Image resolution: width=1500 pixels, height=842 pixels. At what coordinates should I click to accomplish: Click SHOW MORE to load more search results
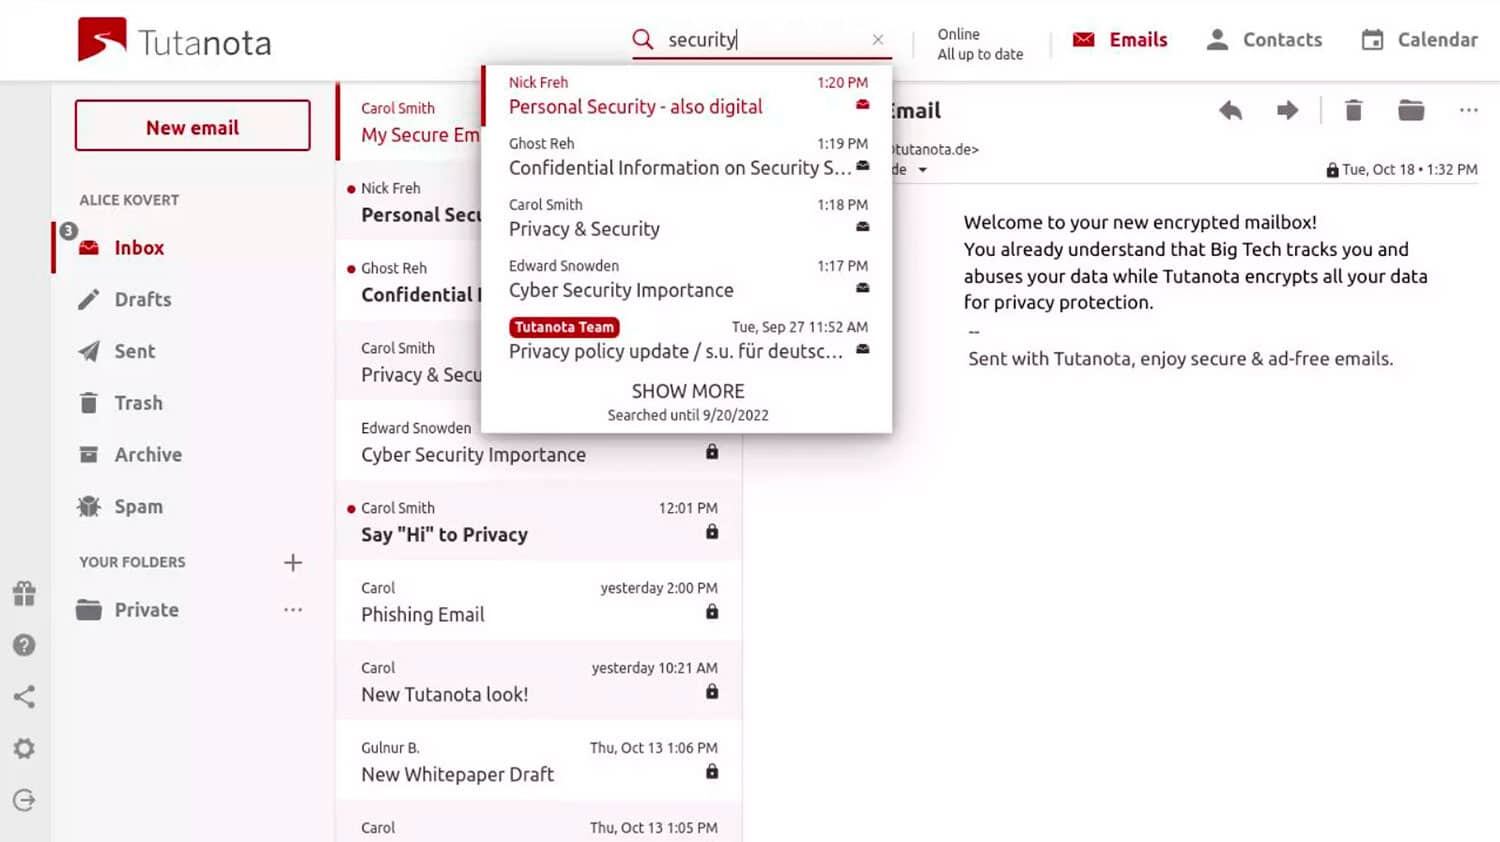[x=687, y=391]
